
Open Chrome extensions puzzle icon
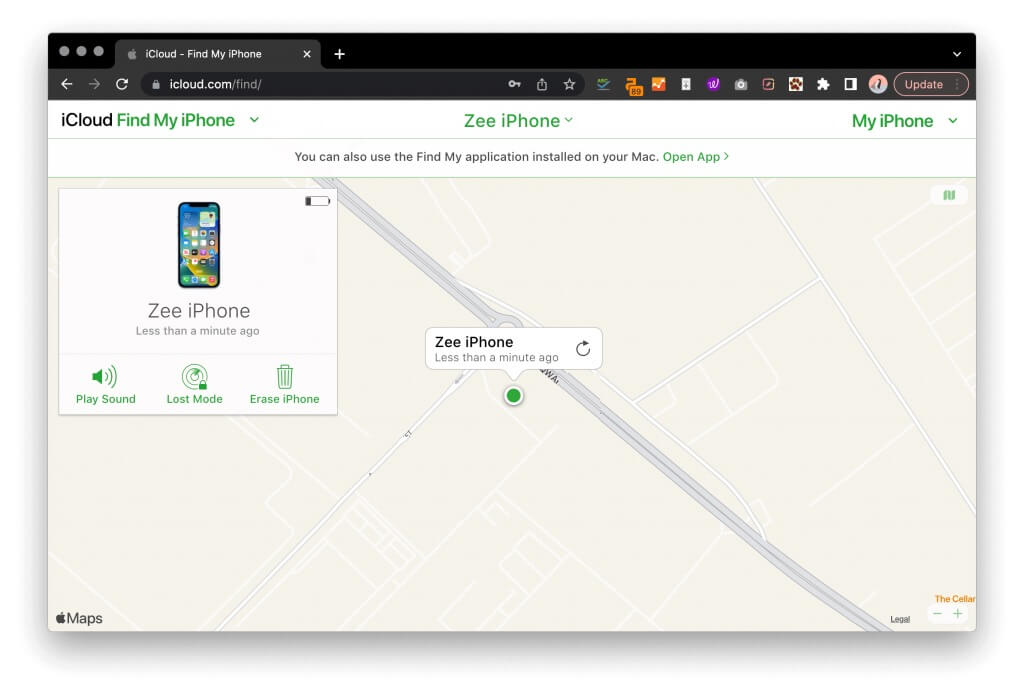pyautogui.click(x=823, y=85)
